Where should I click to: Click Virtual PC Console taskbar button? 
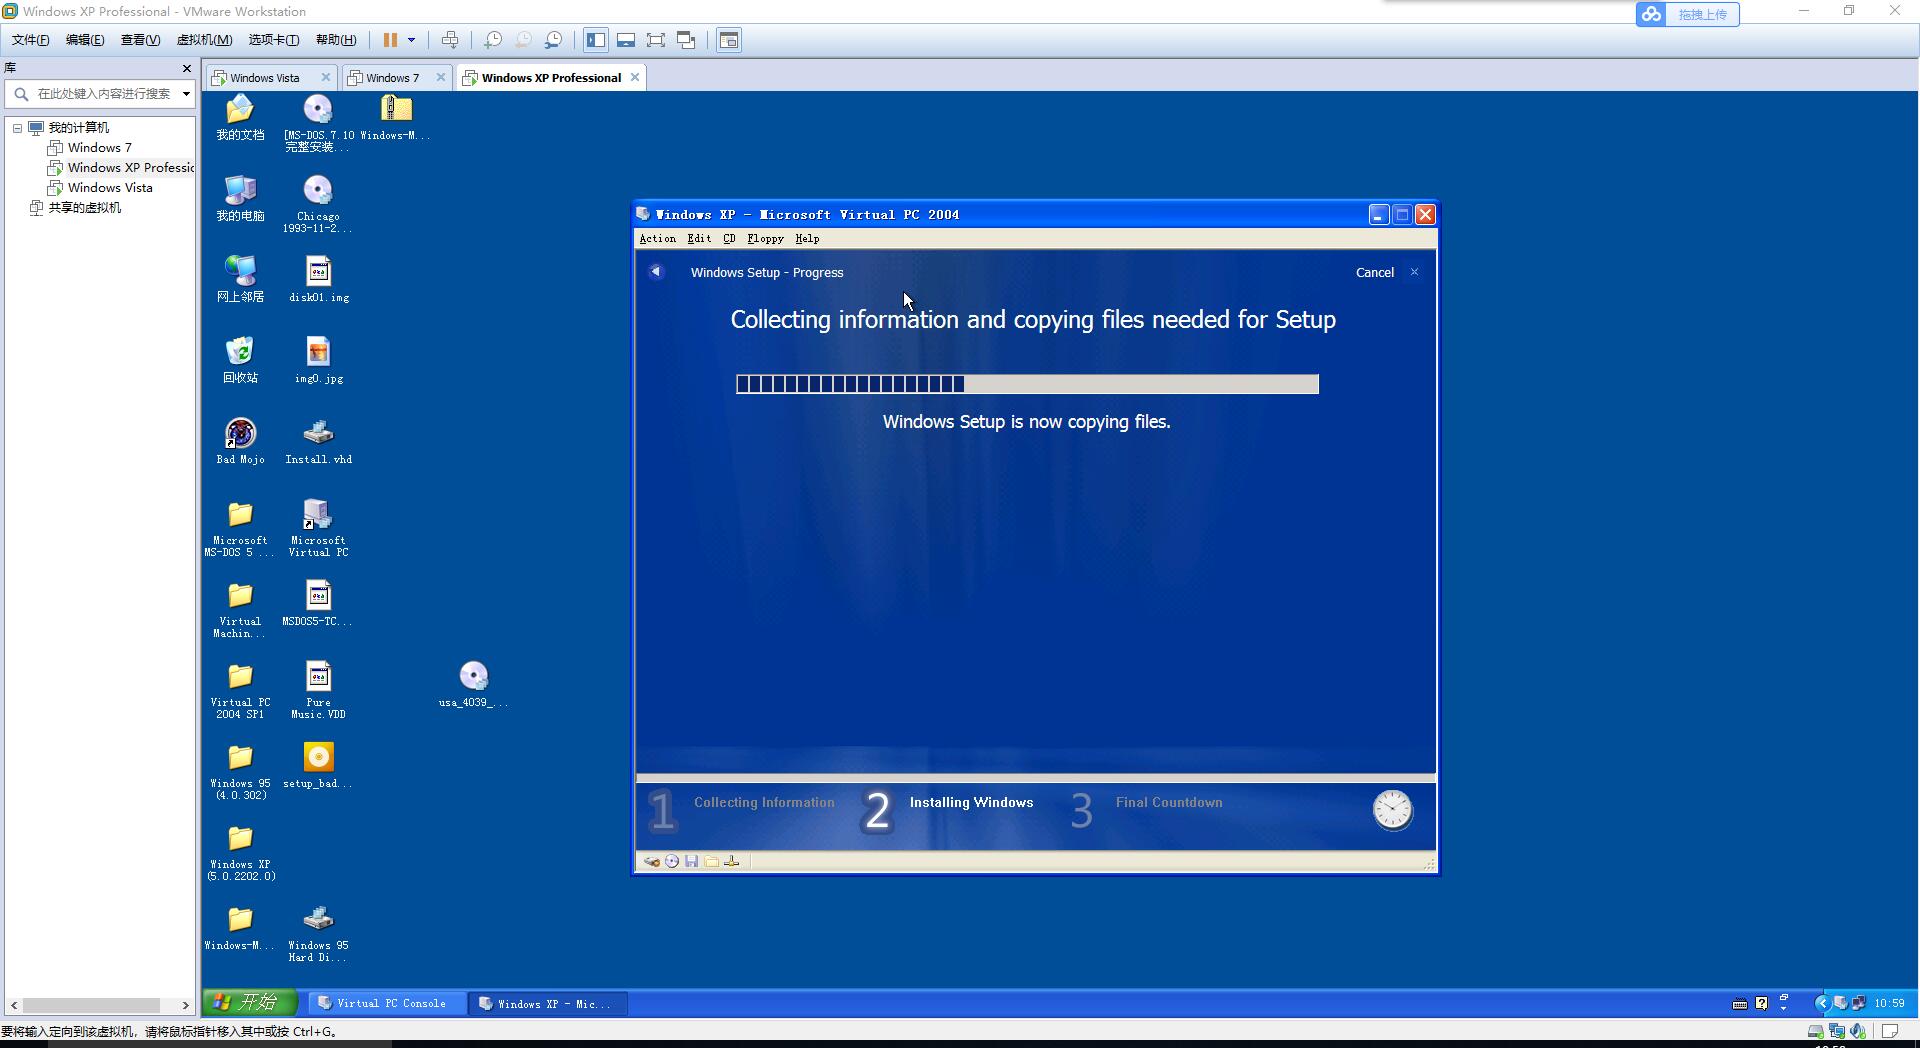[x=386, y=1004]
